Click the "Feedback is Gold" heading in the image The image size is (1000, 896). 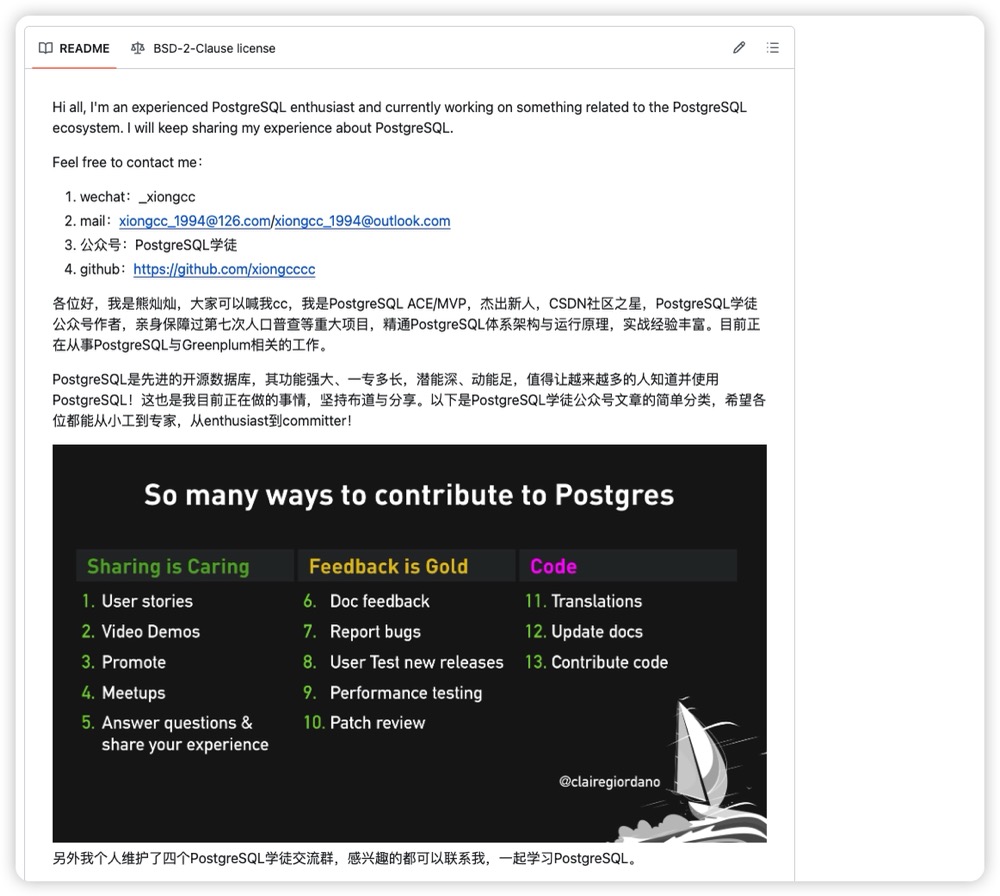click(388, 566)
